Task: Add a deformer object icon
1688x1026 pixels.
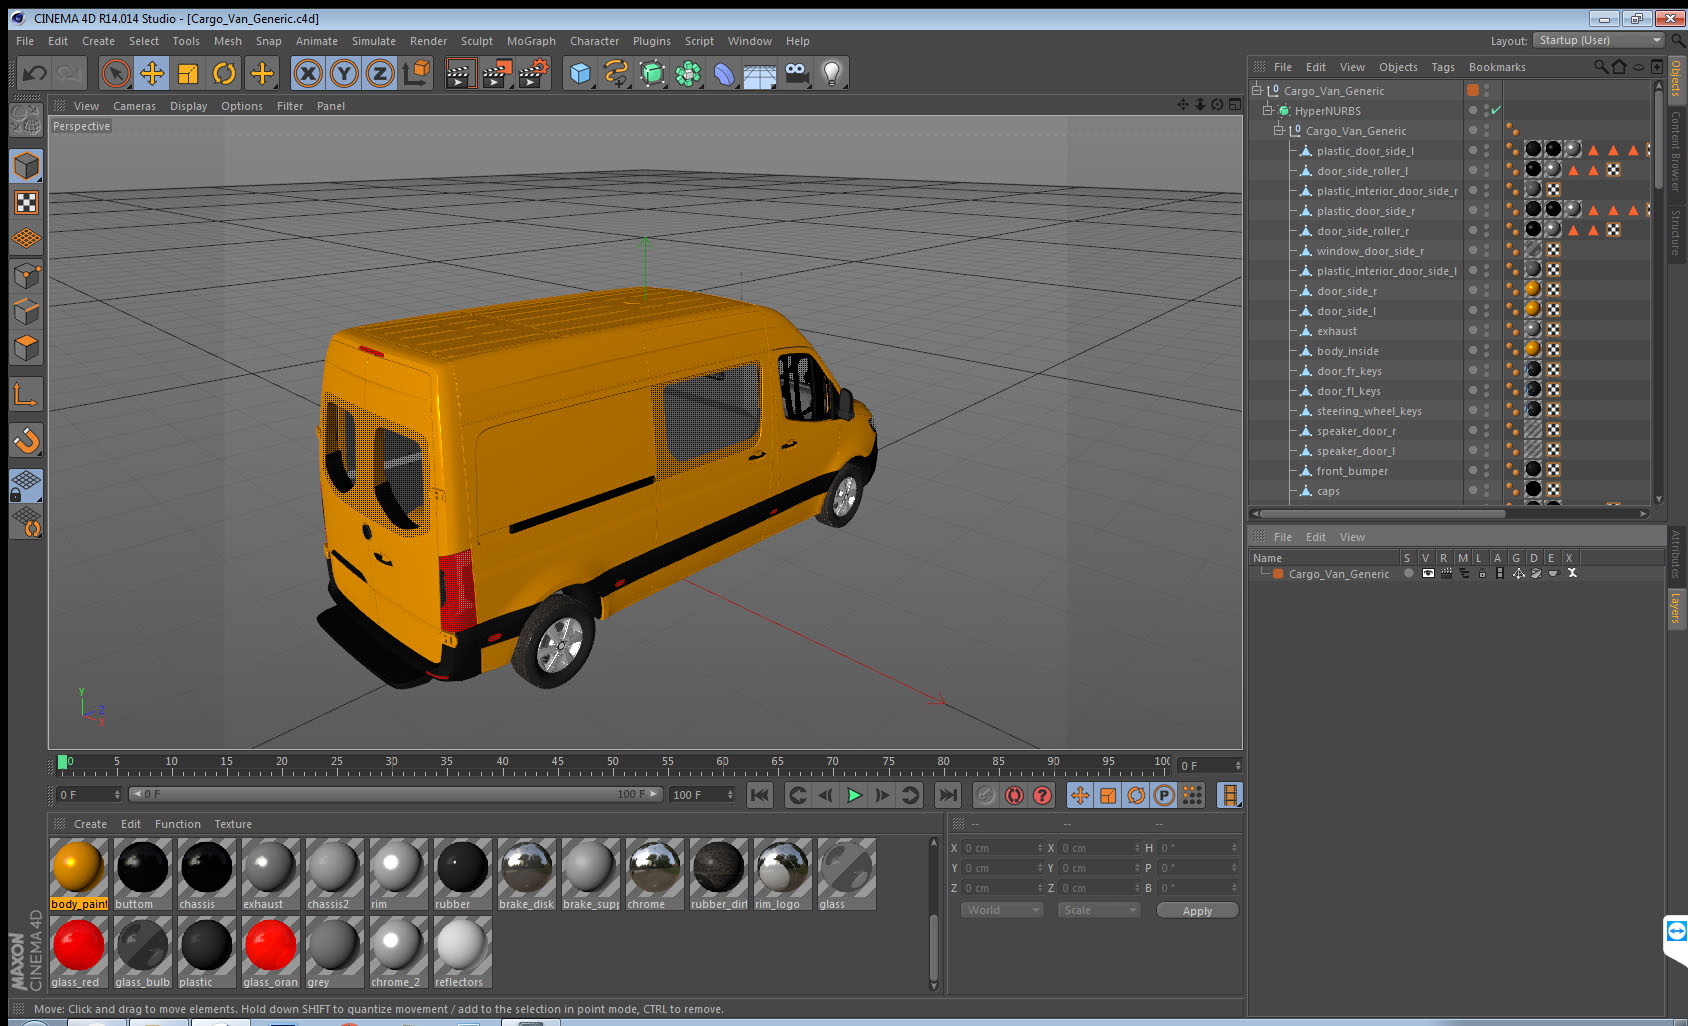Action: [x=724, y=73]
